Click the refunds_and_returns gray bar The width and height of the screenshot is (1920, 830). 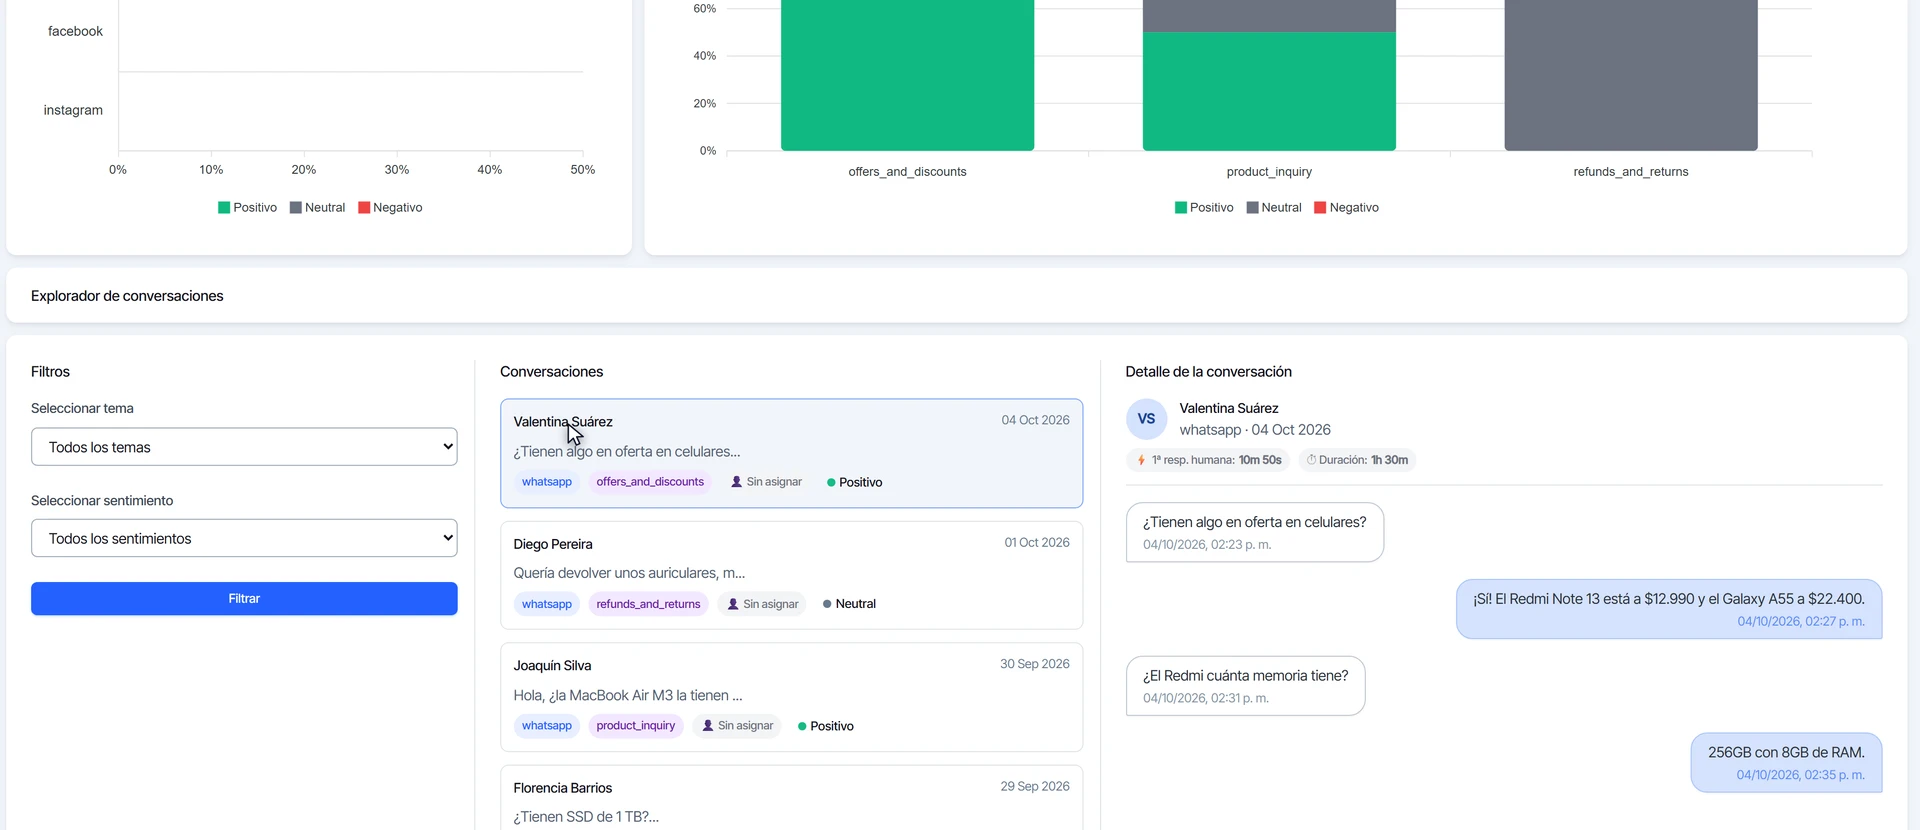tap(1631, 75)
